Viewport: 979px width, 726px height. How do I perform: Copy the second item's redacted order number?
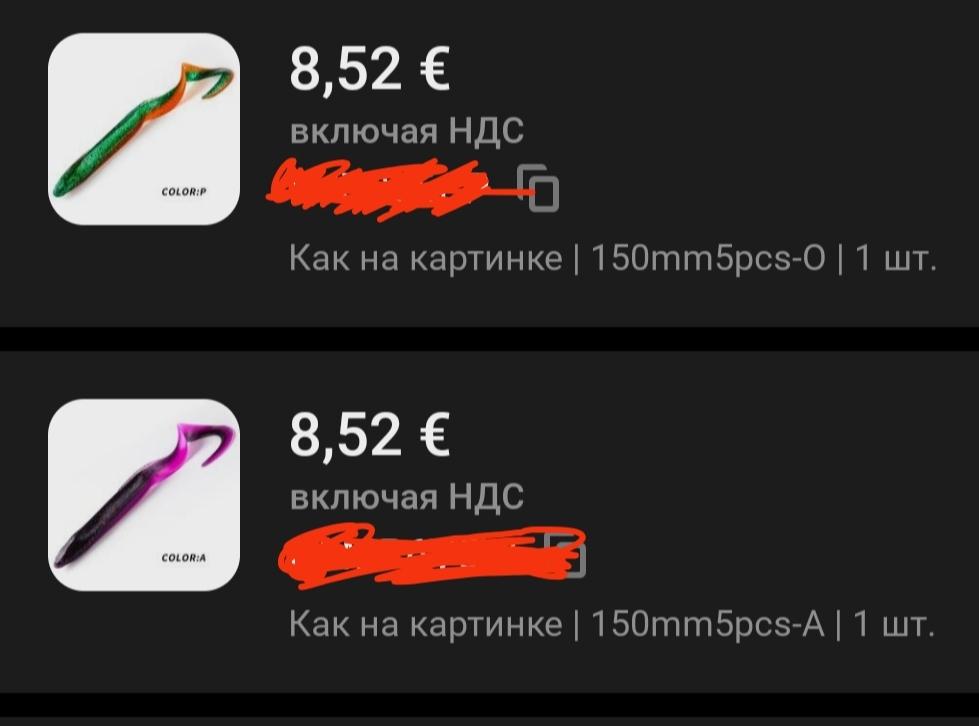[x=567, y=556]
